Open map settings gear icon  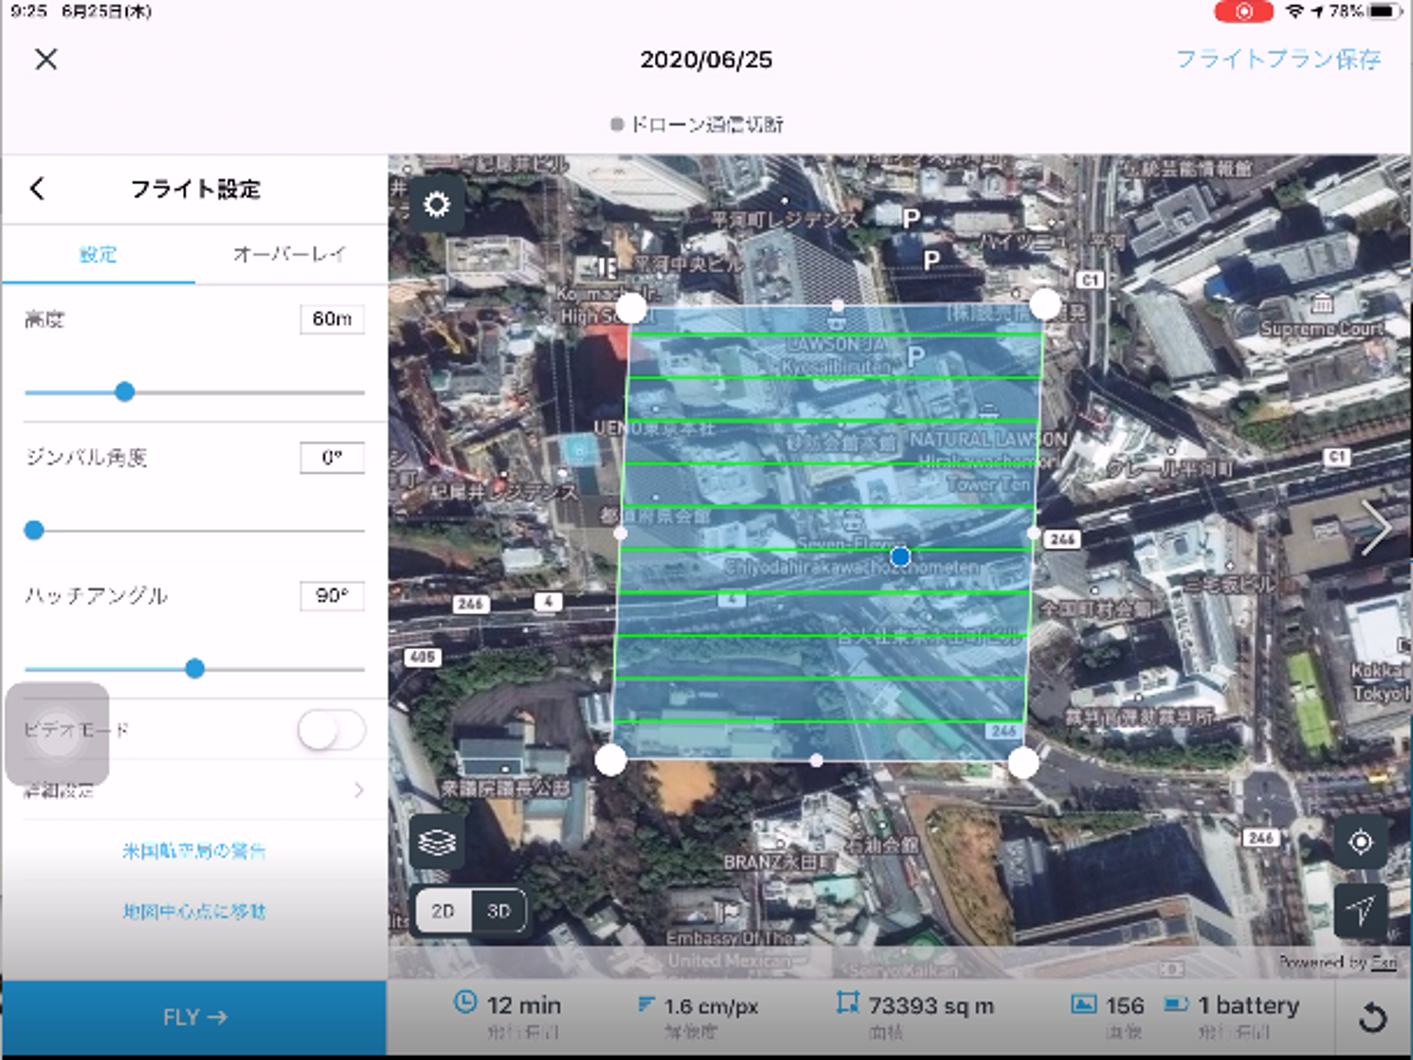point(437,205)
